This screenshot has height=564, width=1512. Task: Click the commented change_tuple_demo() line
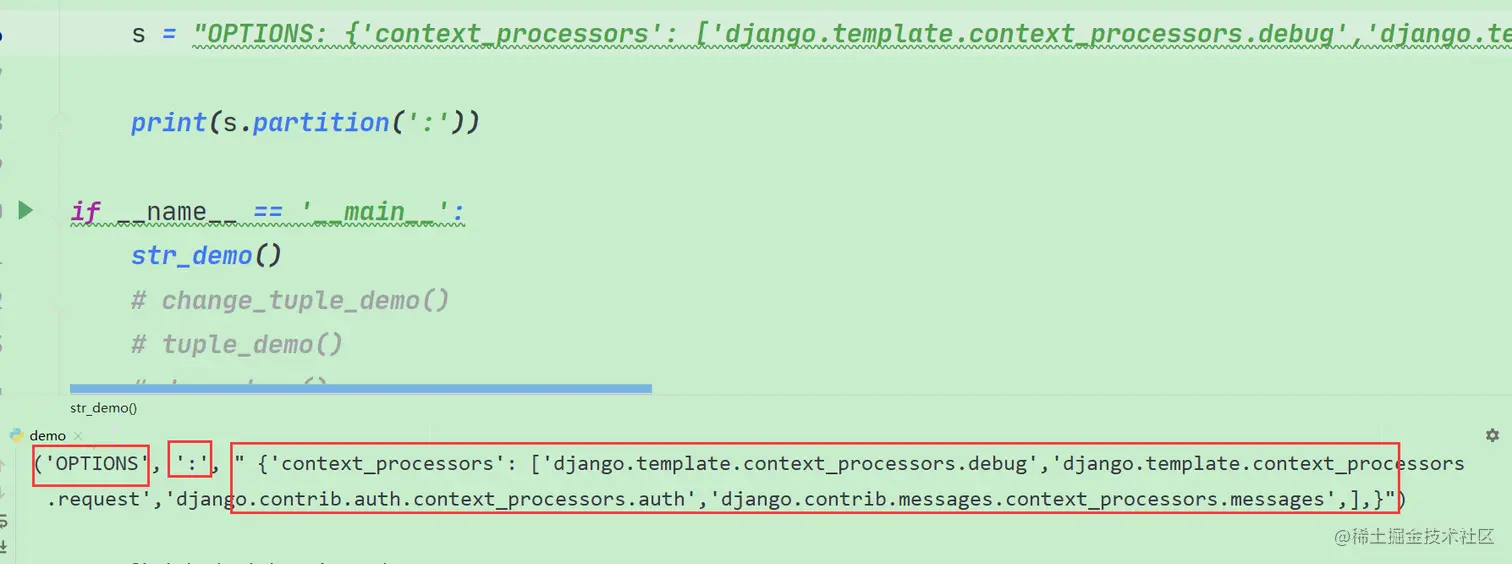[x=290, y=300]
